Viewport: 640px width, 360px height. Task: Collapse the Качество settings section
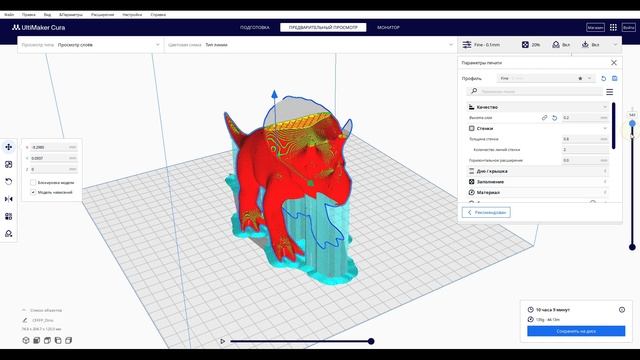538,107
